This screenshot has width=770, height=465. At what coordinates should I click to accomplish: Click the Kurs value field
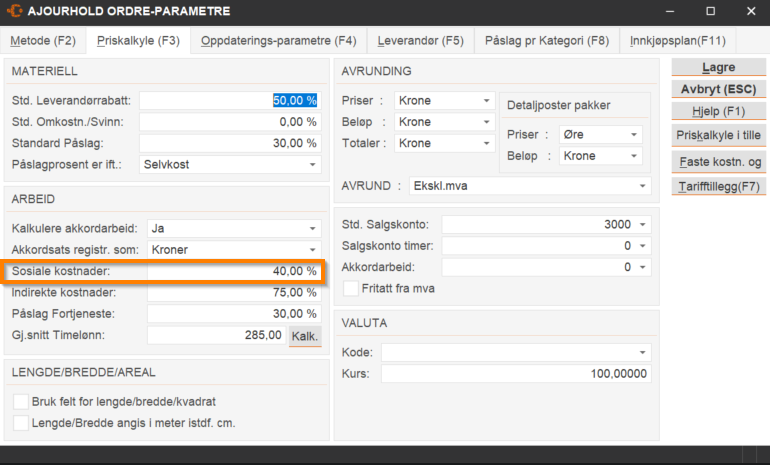[515, 374]
